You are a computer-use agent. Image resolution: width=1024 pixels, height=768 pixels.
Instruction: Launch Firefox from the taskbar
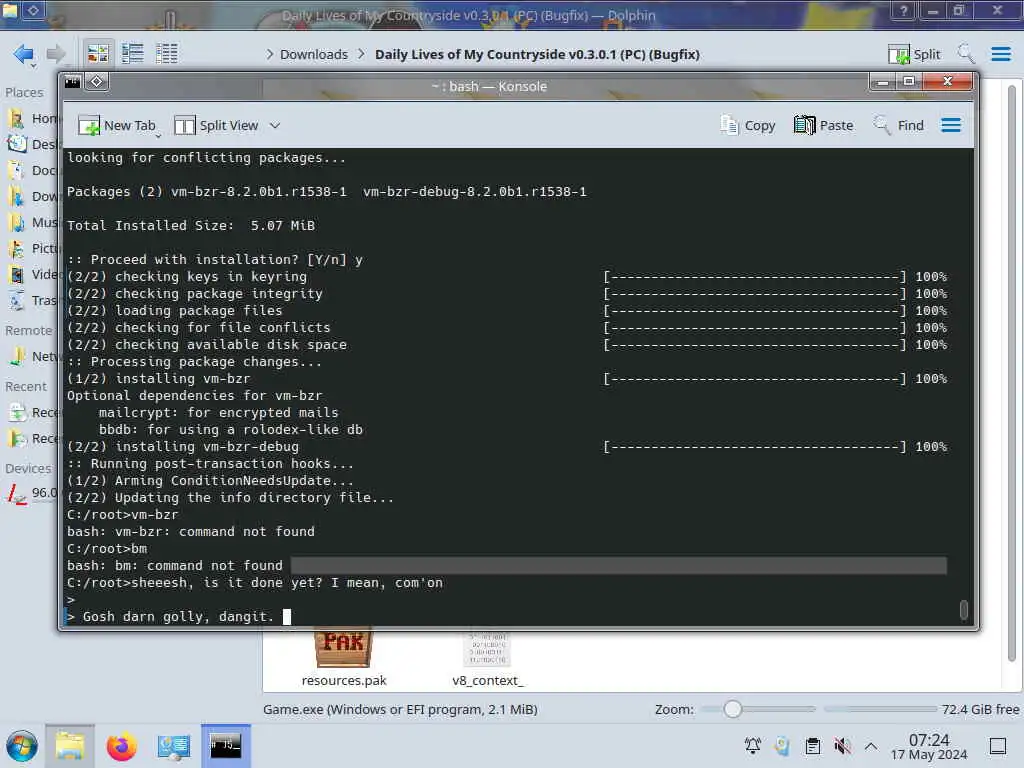[x=121, y=746]
